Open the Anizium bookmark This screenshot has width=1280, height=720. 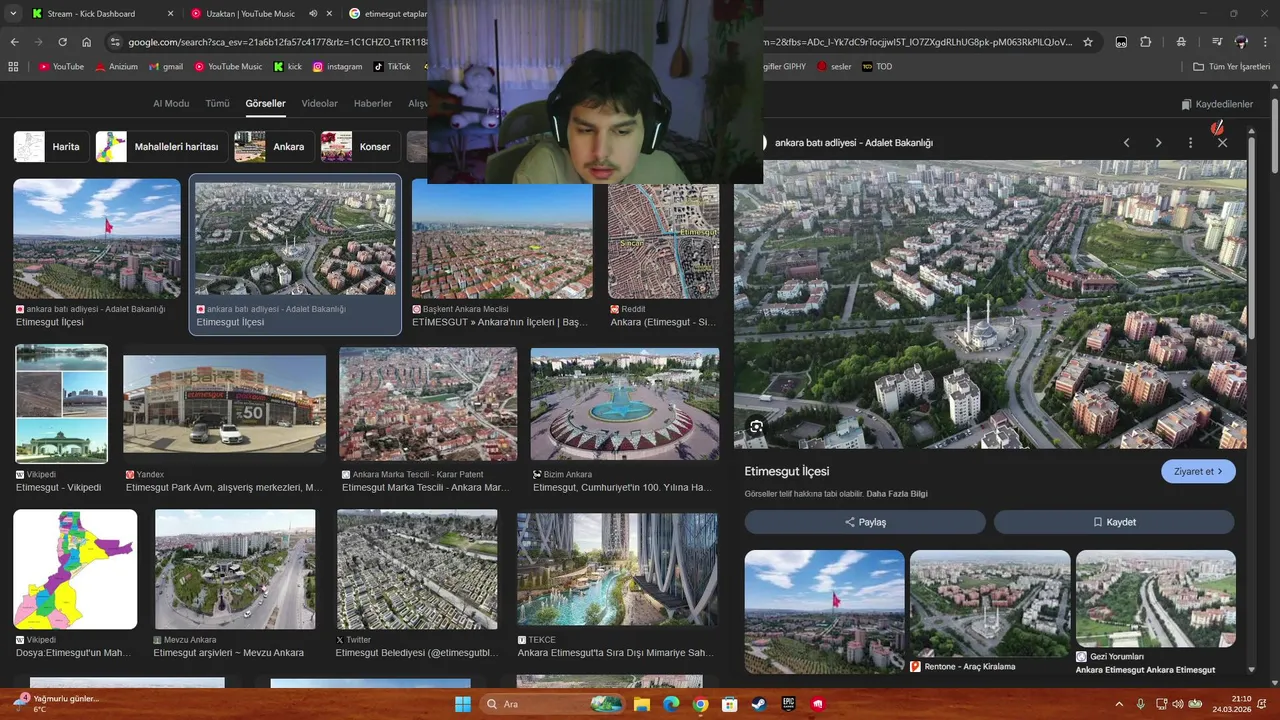116,67
